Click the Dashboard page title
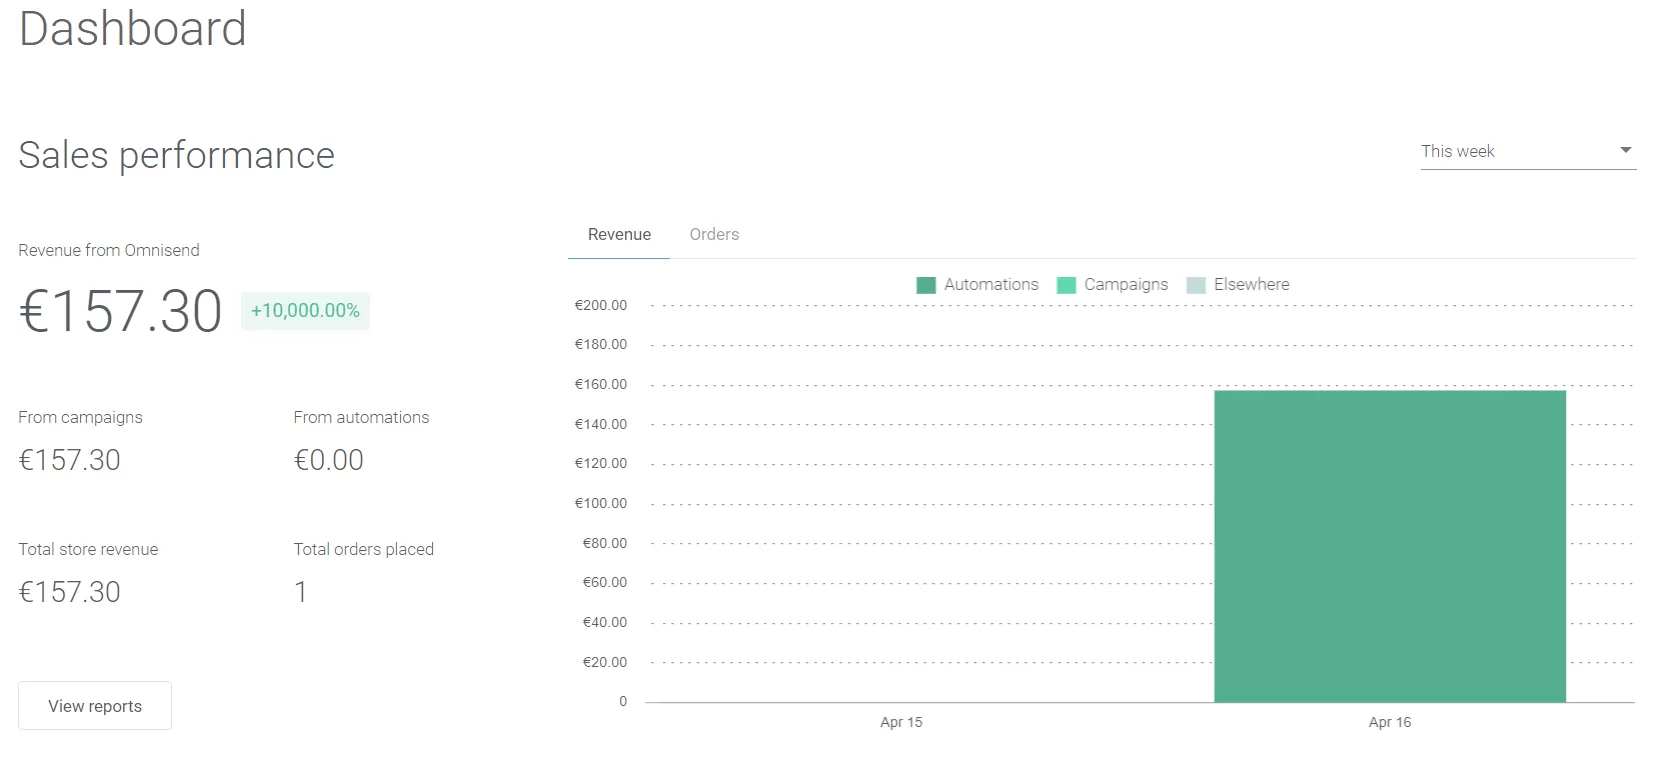This screenshot has height=760, width=1668. (132, 28)
